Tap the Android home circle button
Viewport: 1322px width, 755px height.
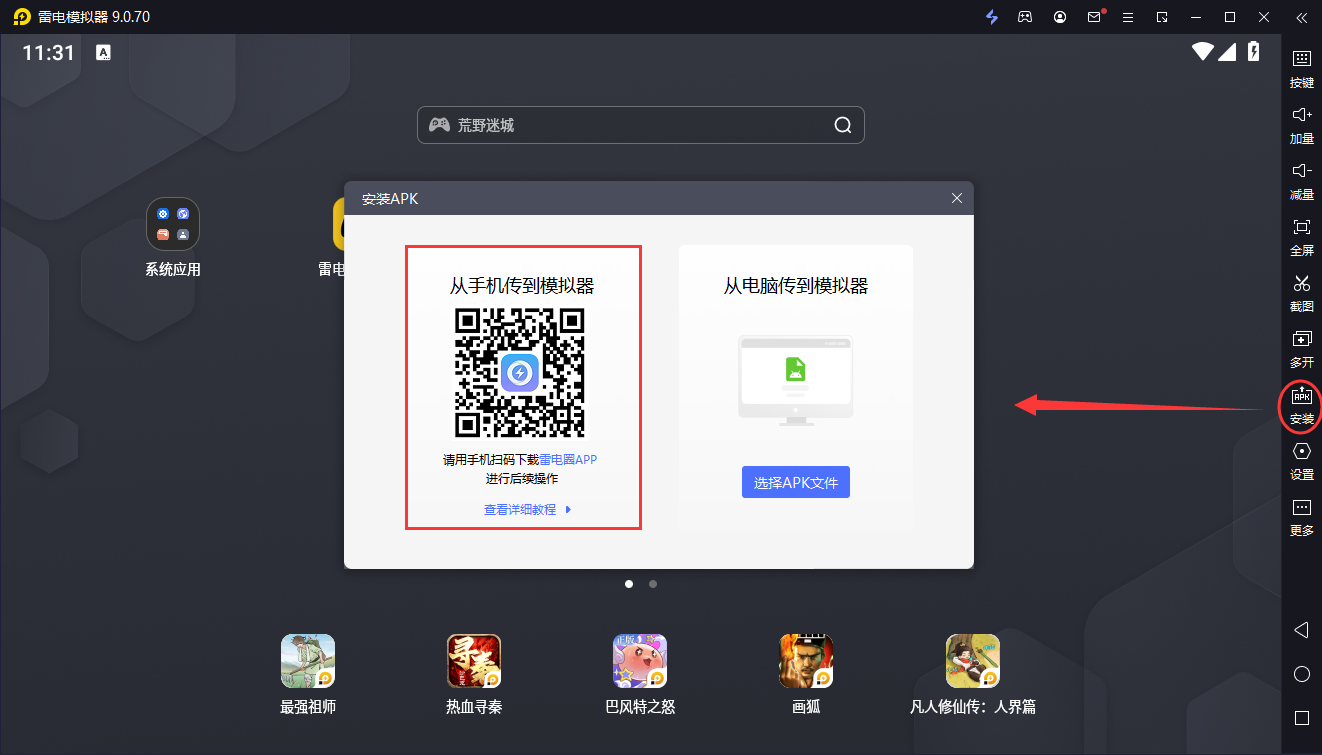1302,674
